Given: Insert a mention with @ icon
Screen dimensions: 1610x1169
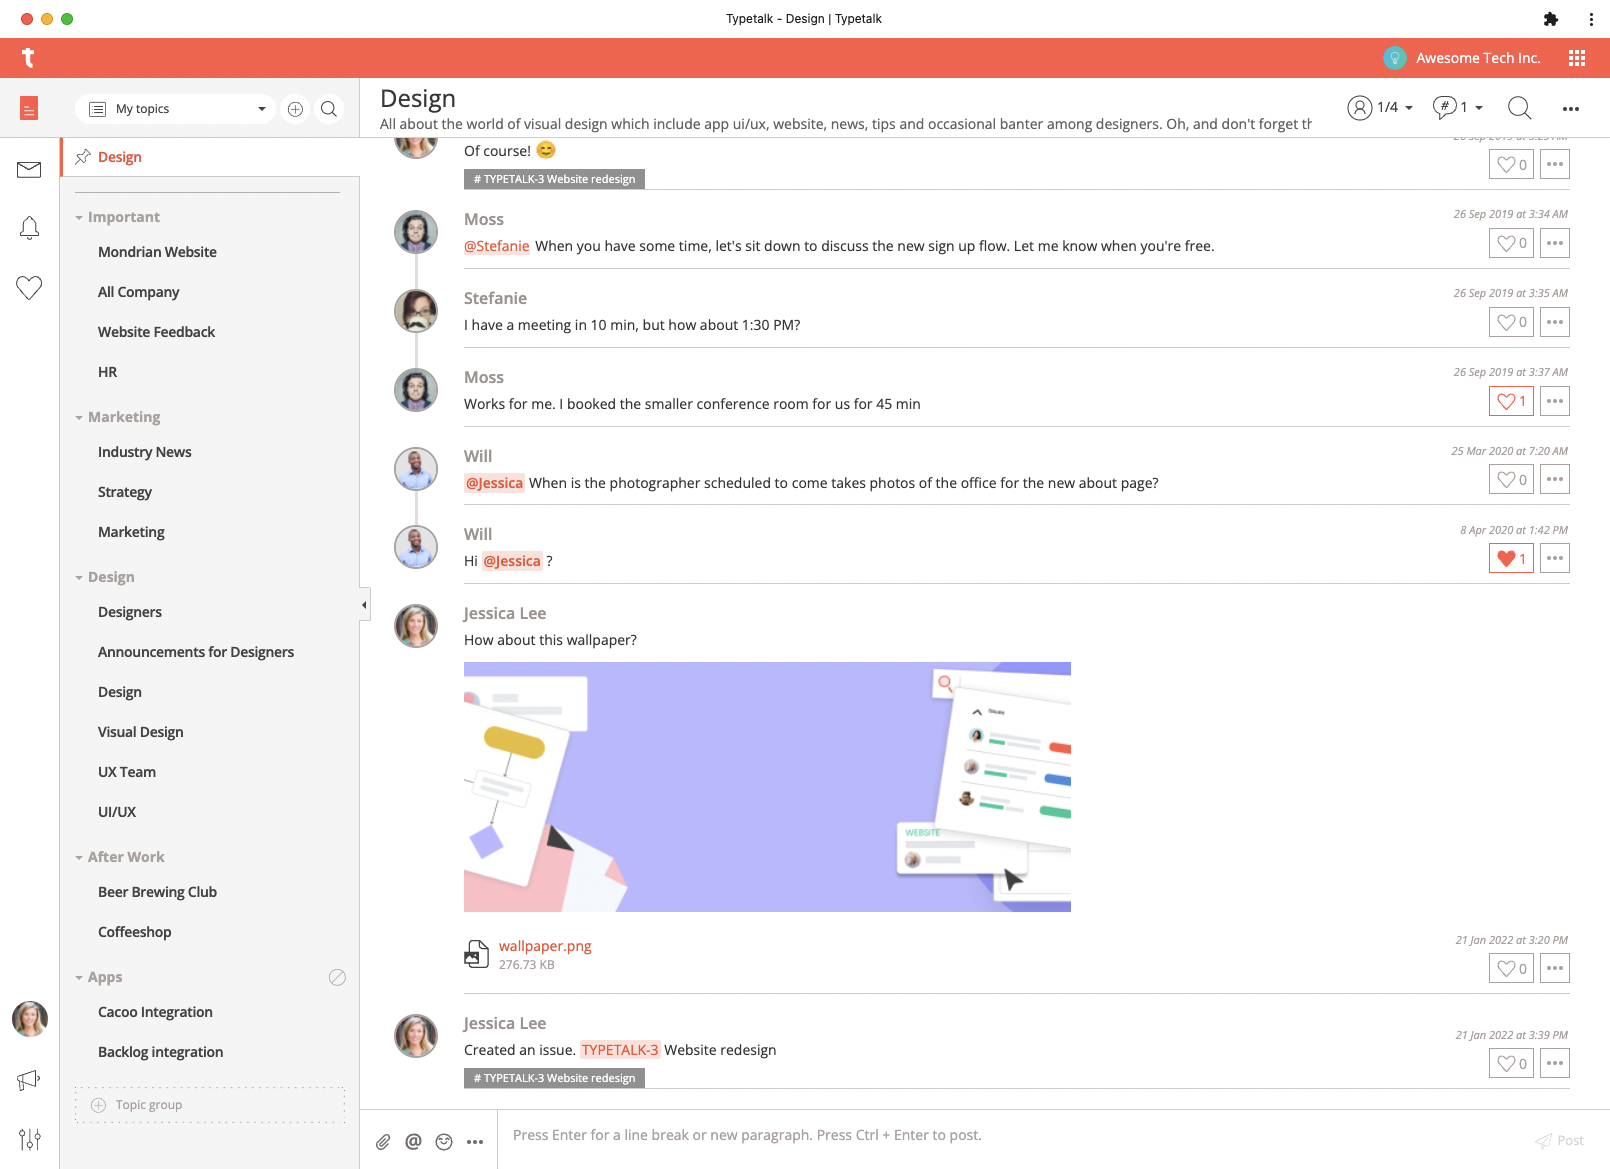Looking at the screenshot, I should tap(413, 1141).
